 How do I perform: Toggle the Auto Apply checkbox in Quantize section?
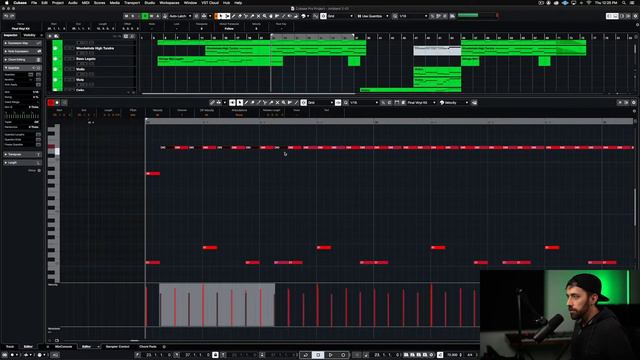click(x=38, y=84)
